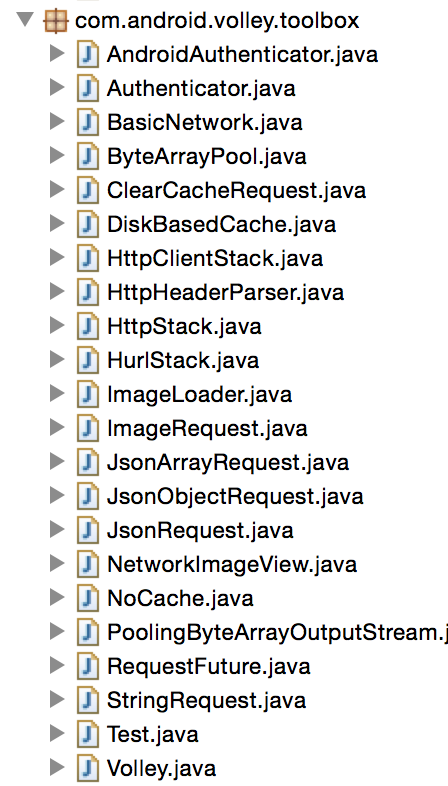
Task: Click the Authenticator.java file icon
Action: [88, 89]
